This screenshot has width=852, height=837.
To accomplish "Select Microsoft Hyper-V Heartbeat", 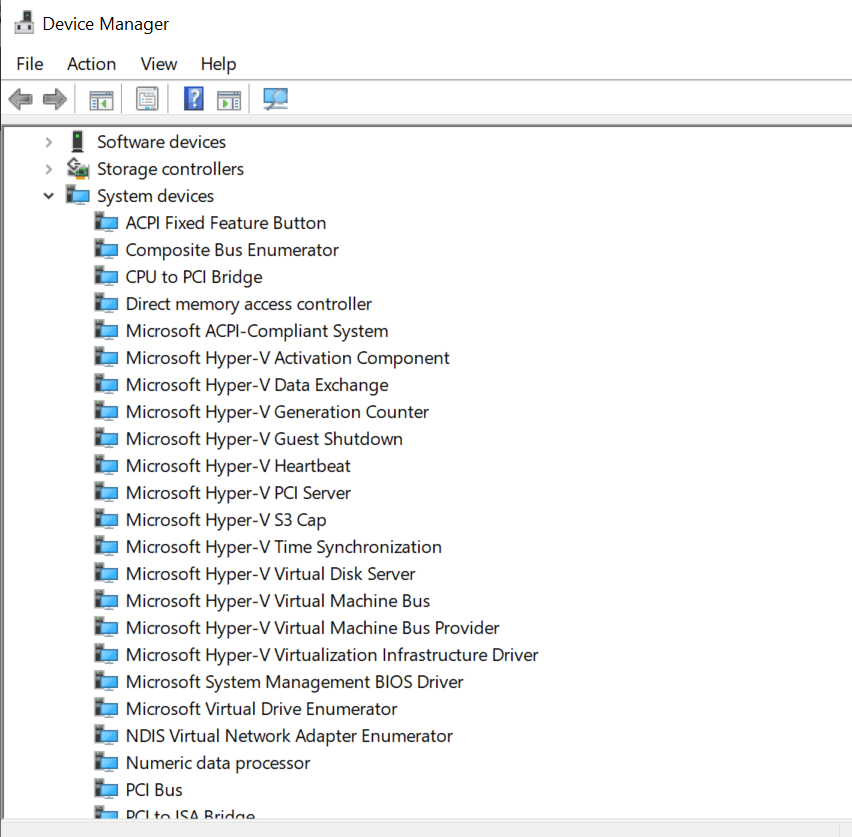I will [238, 466].
